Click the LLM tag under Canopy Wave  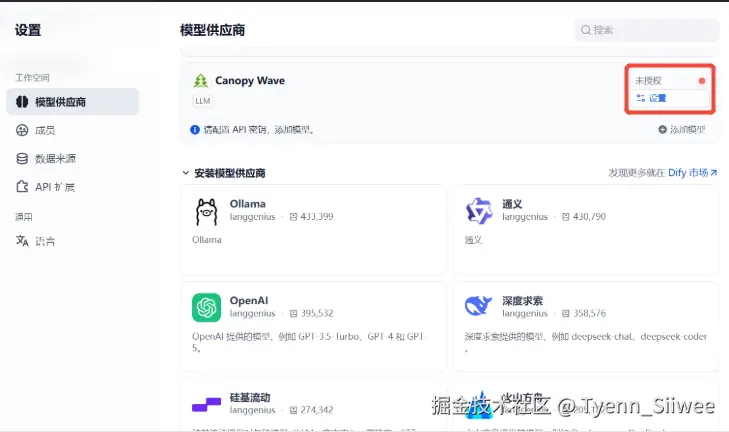point(203,101)
